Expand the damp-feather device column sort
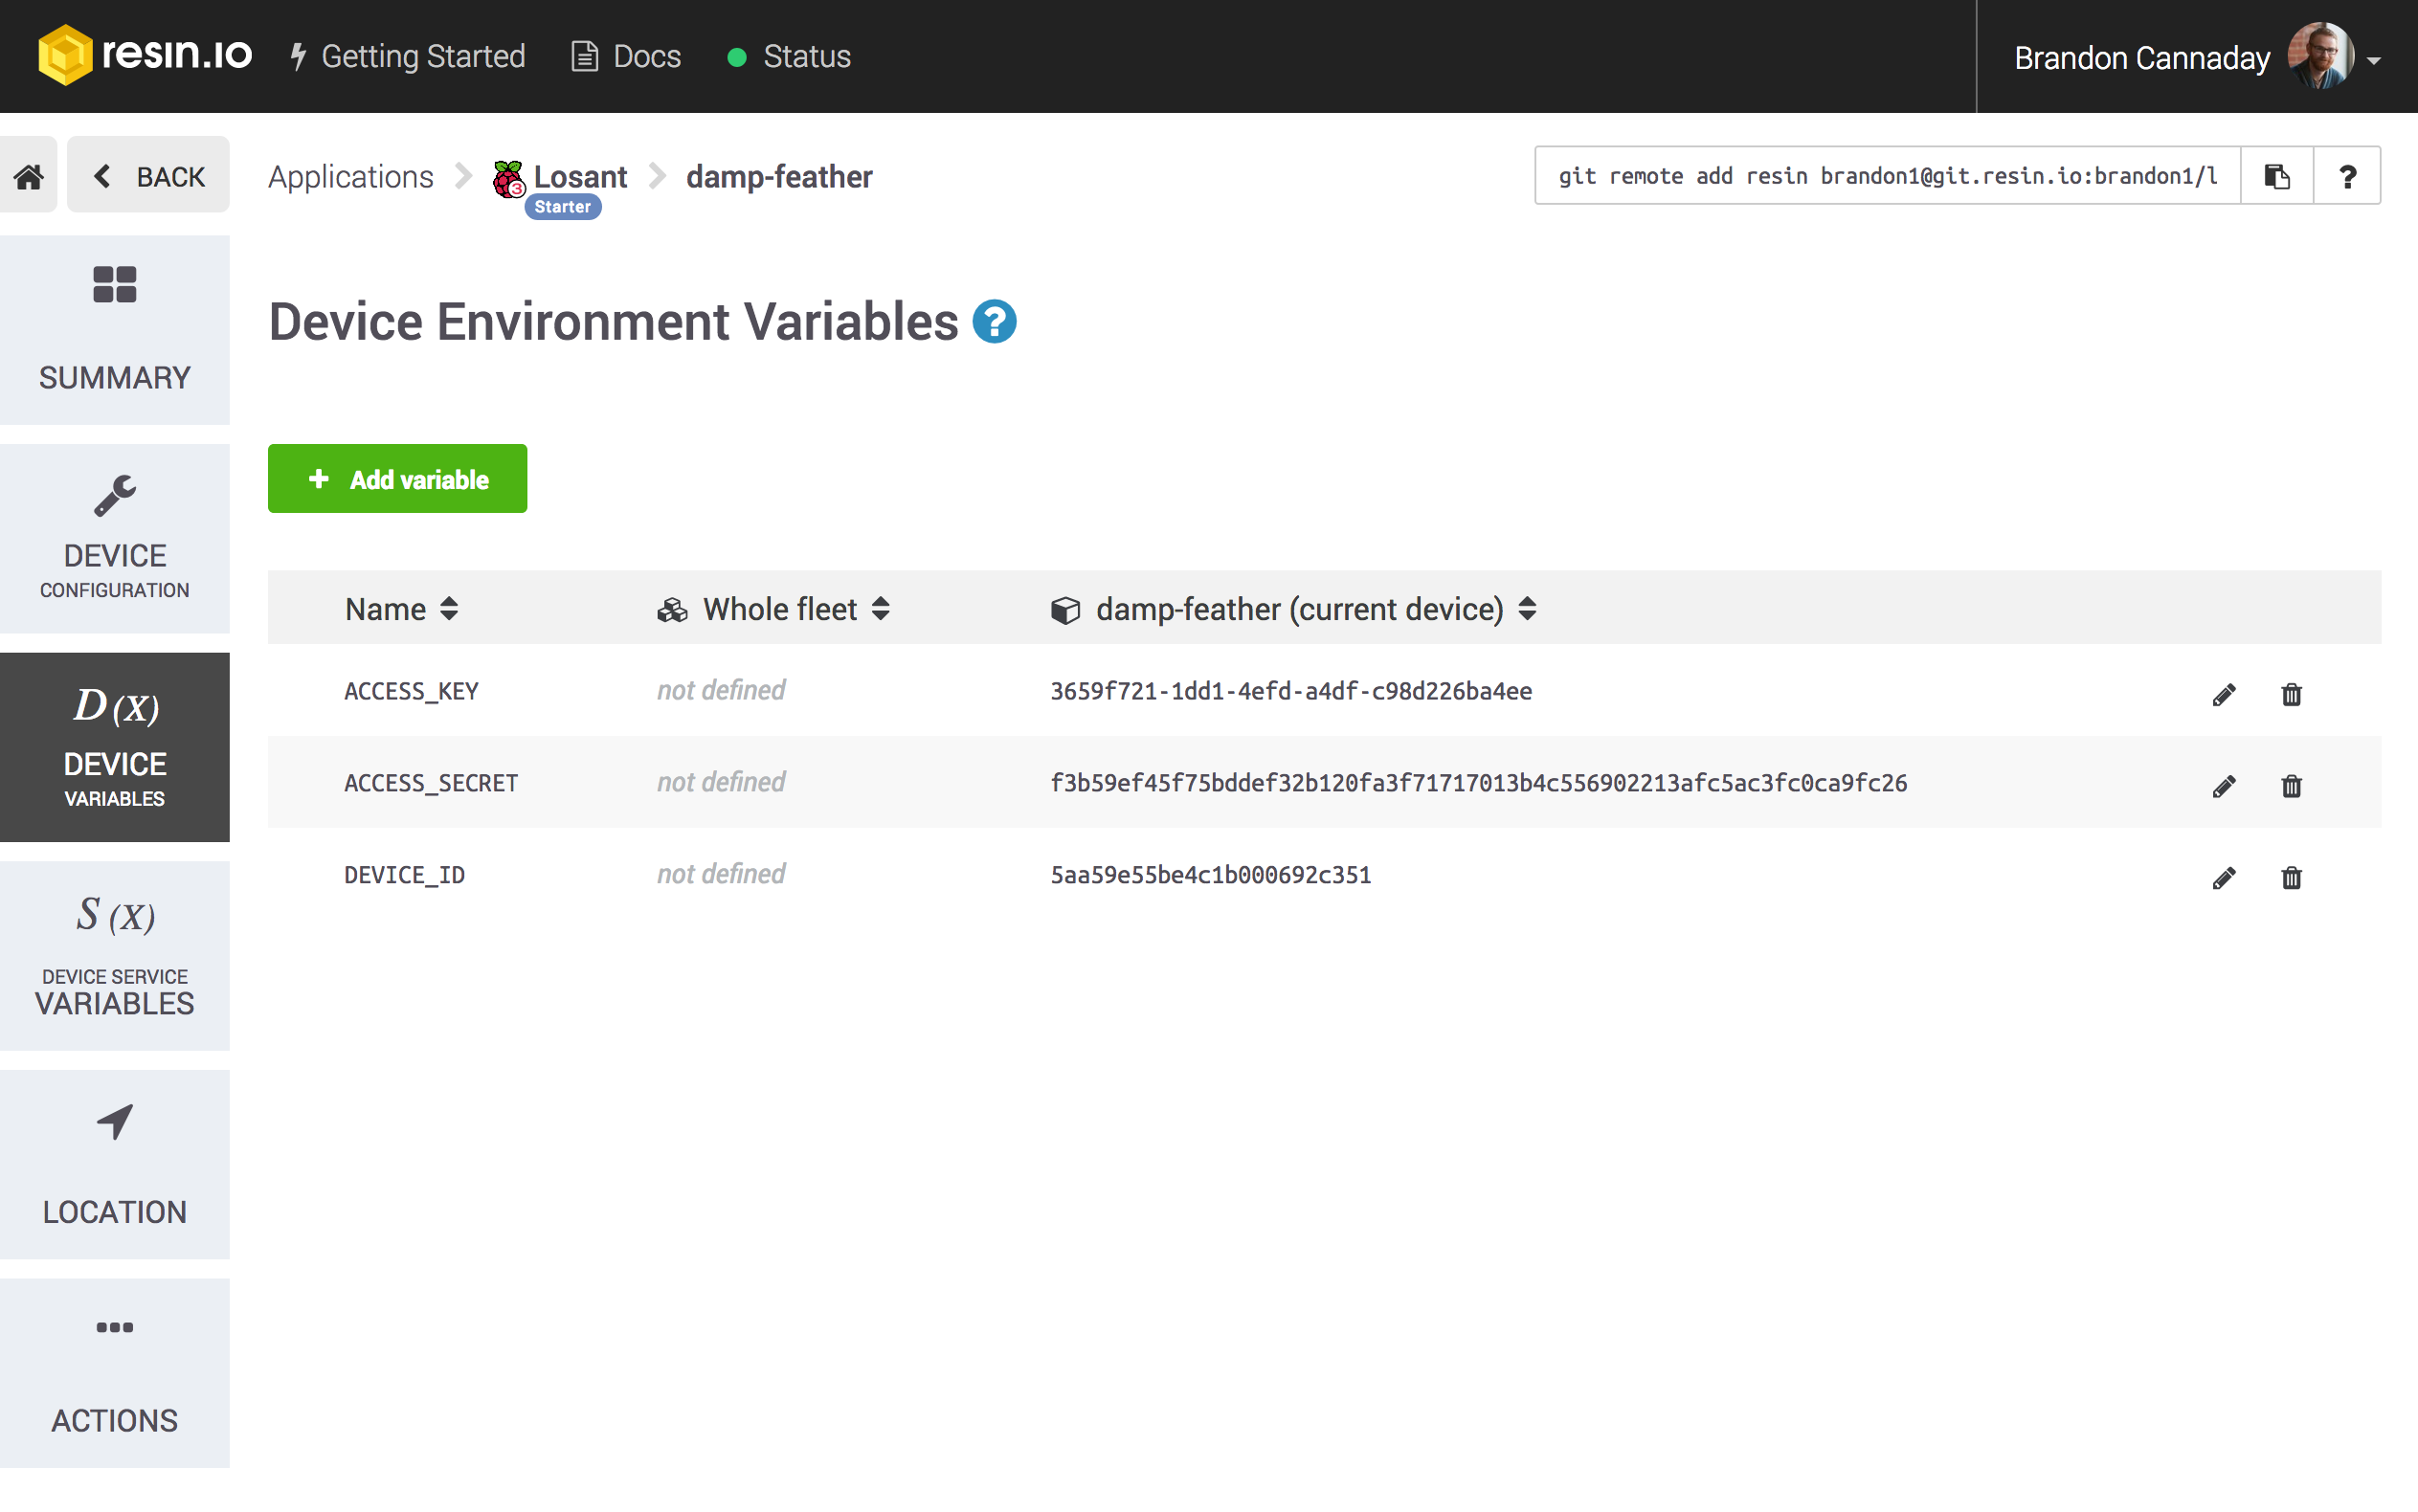The width and height of the screenshot is (2418, 1512). 1528,608
